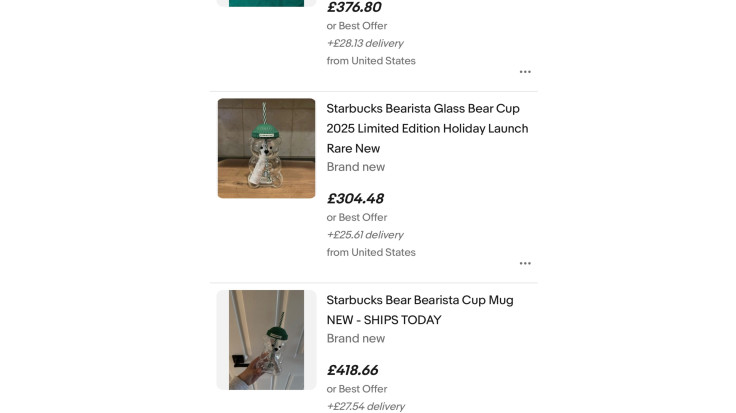Select "or Best Offer" under £376.80
The height and width of the screenshot is (413, 736).
357,26
